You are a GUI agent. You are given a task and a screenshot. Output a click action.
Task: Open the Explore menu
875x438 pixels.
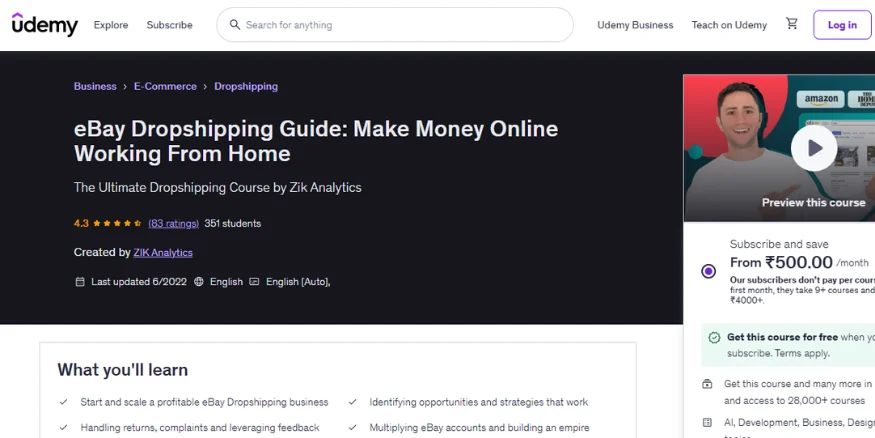click(111, 25)
